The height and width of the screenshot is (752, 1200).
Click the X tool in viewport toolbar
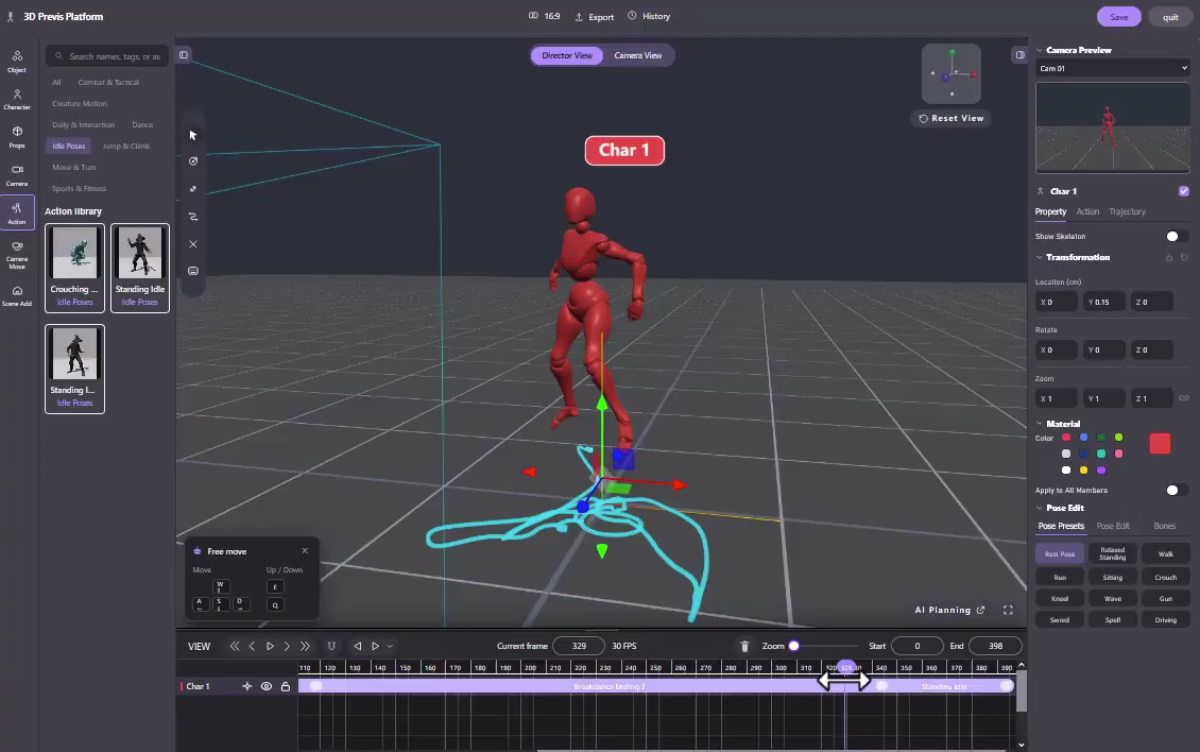point(193,244)
